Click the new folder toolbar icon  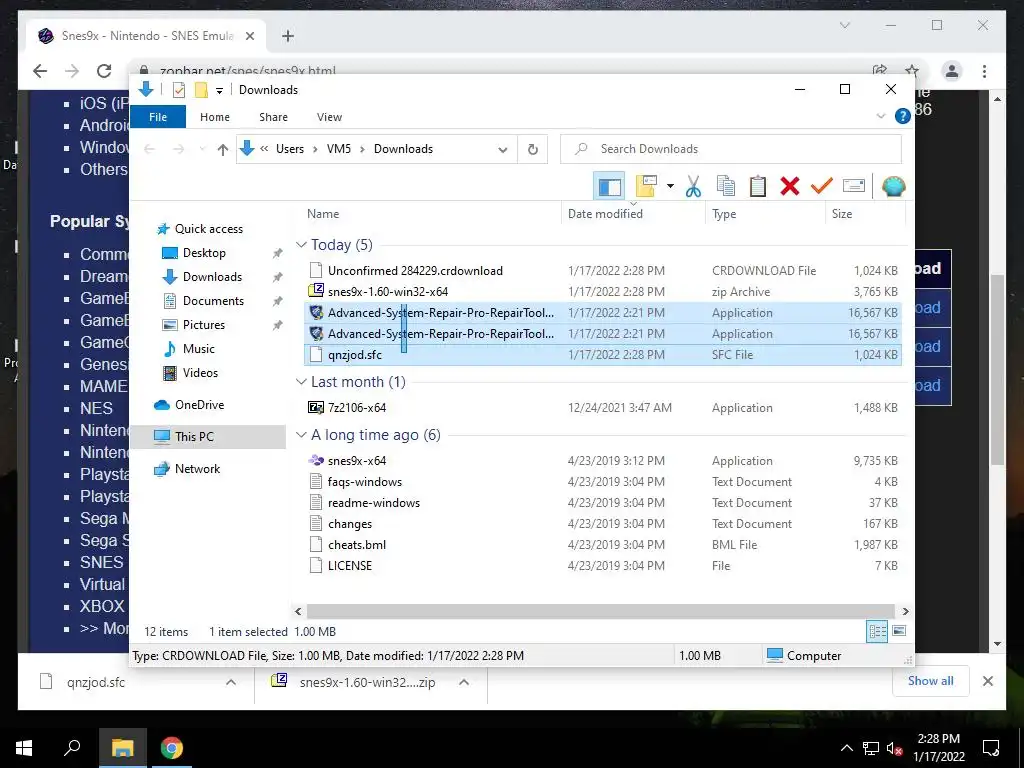(x=646, y=187)
